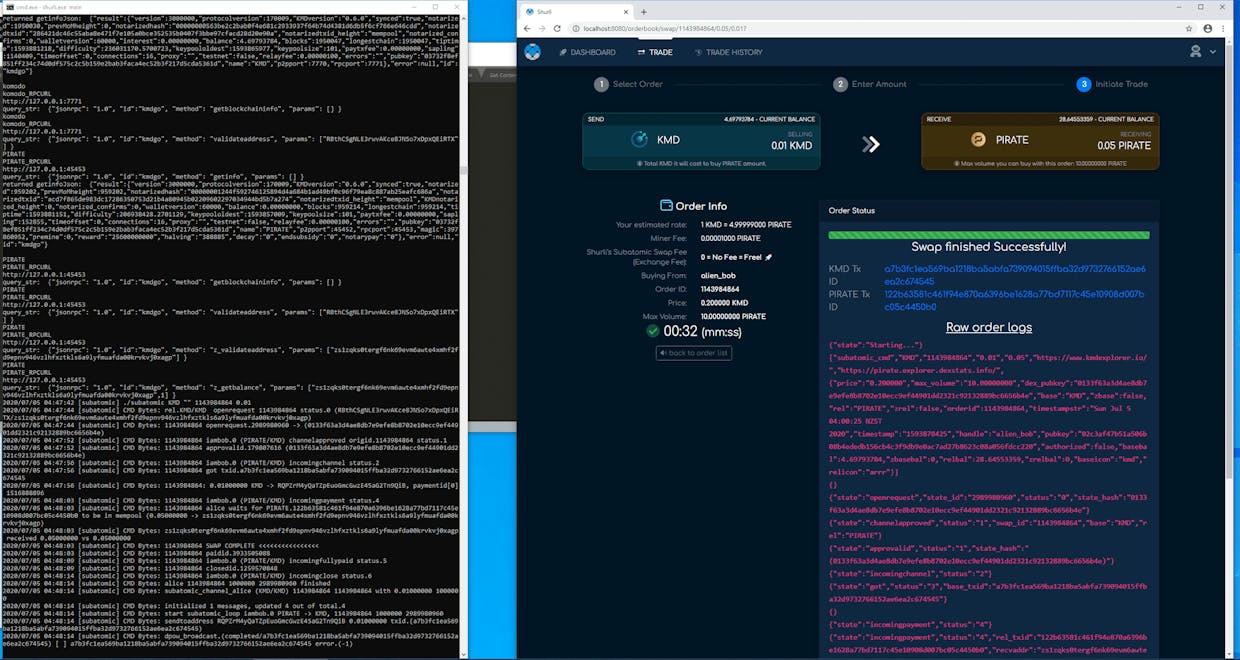This screenshot has width=1240, height=660.
Task: Bookmark this page with the star icon
Action: point(1188,29)
